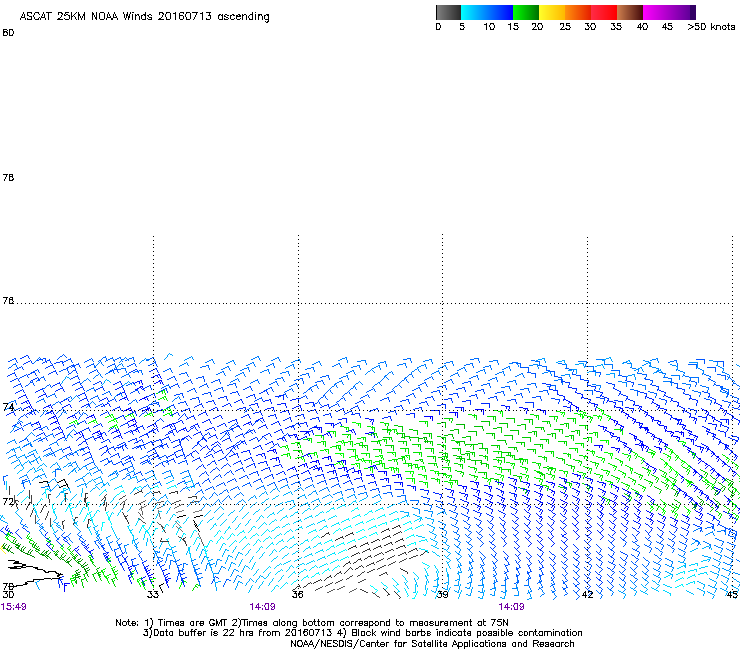This screenshot has width=740, height=650.
Task: Click the "45" label under the color bar
Action: [x=667, y=27]
